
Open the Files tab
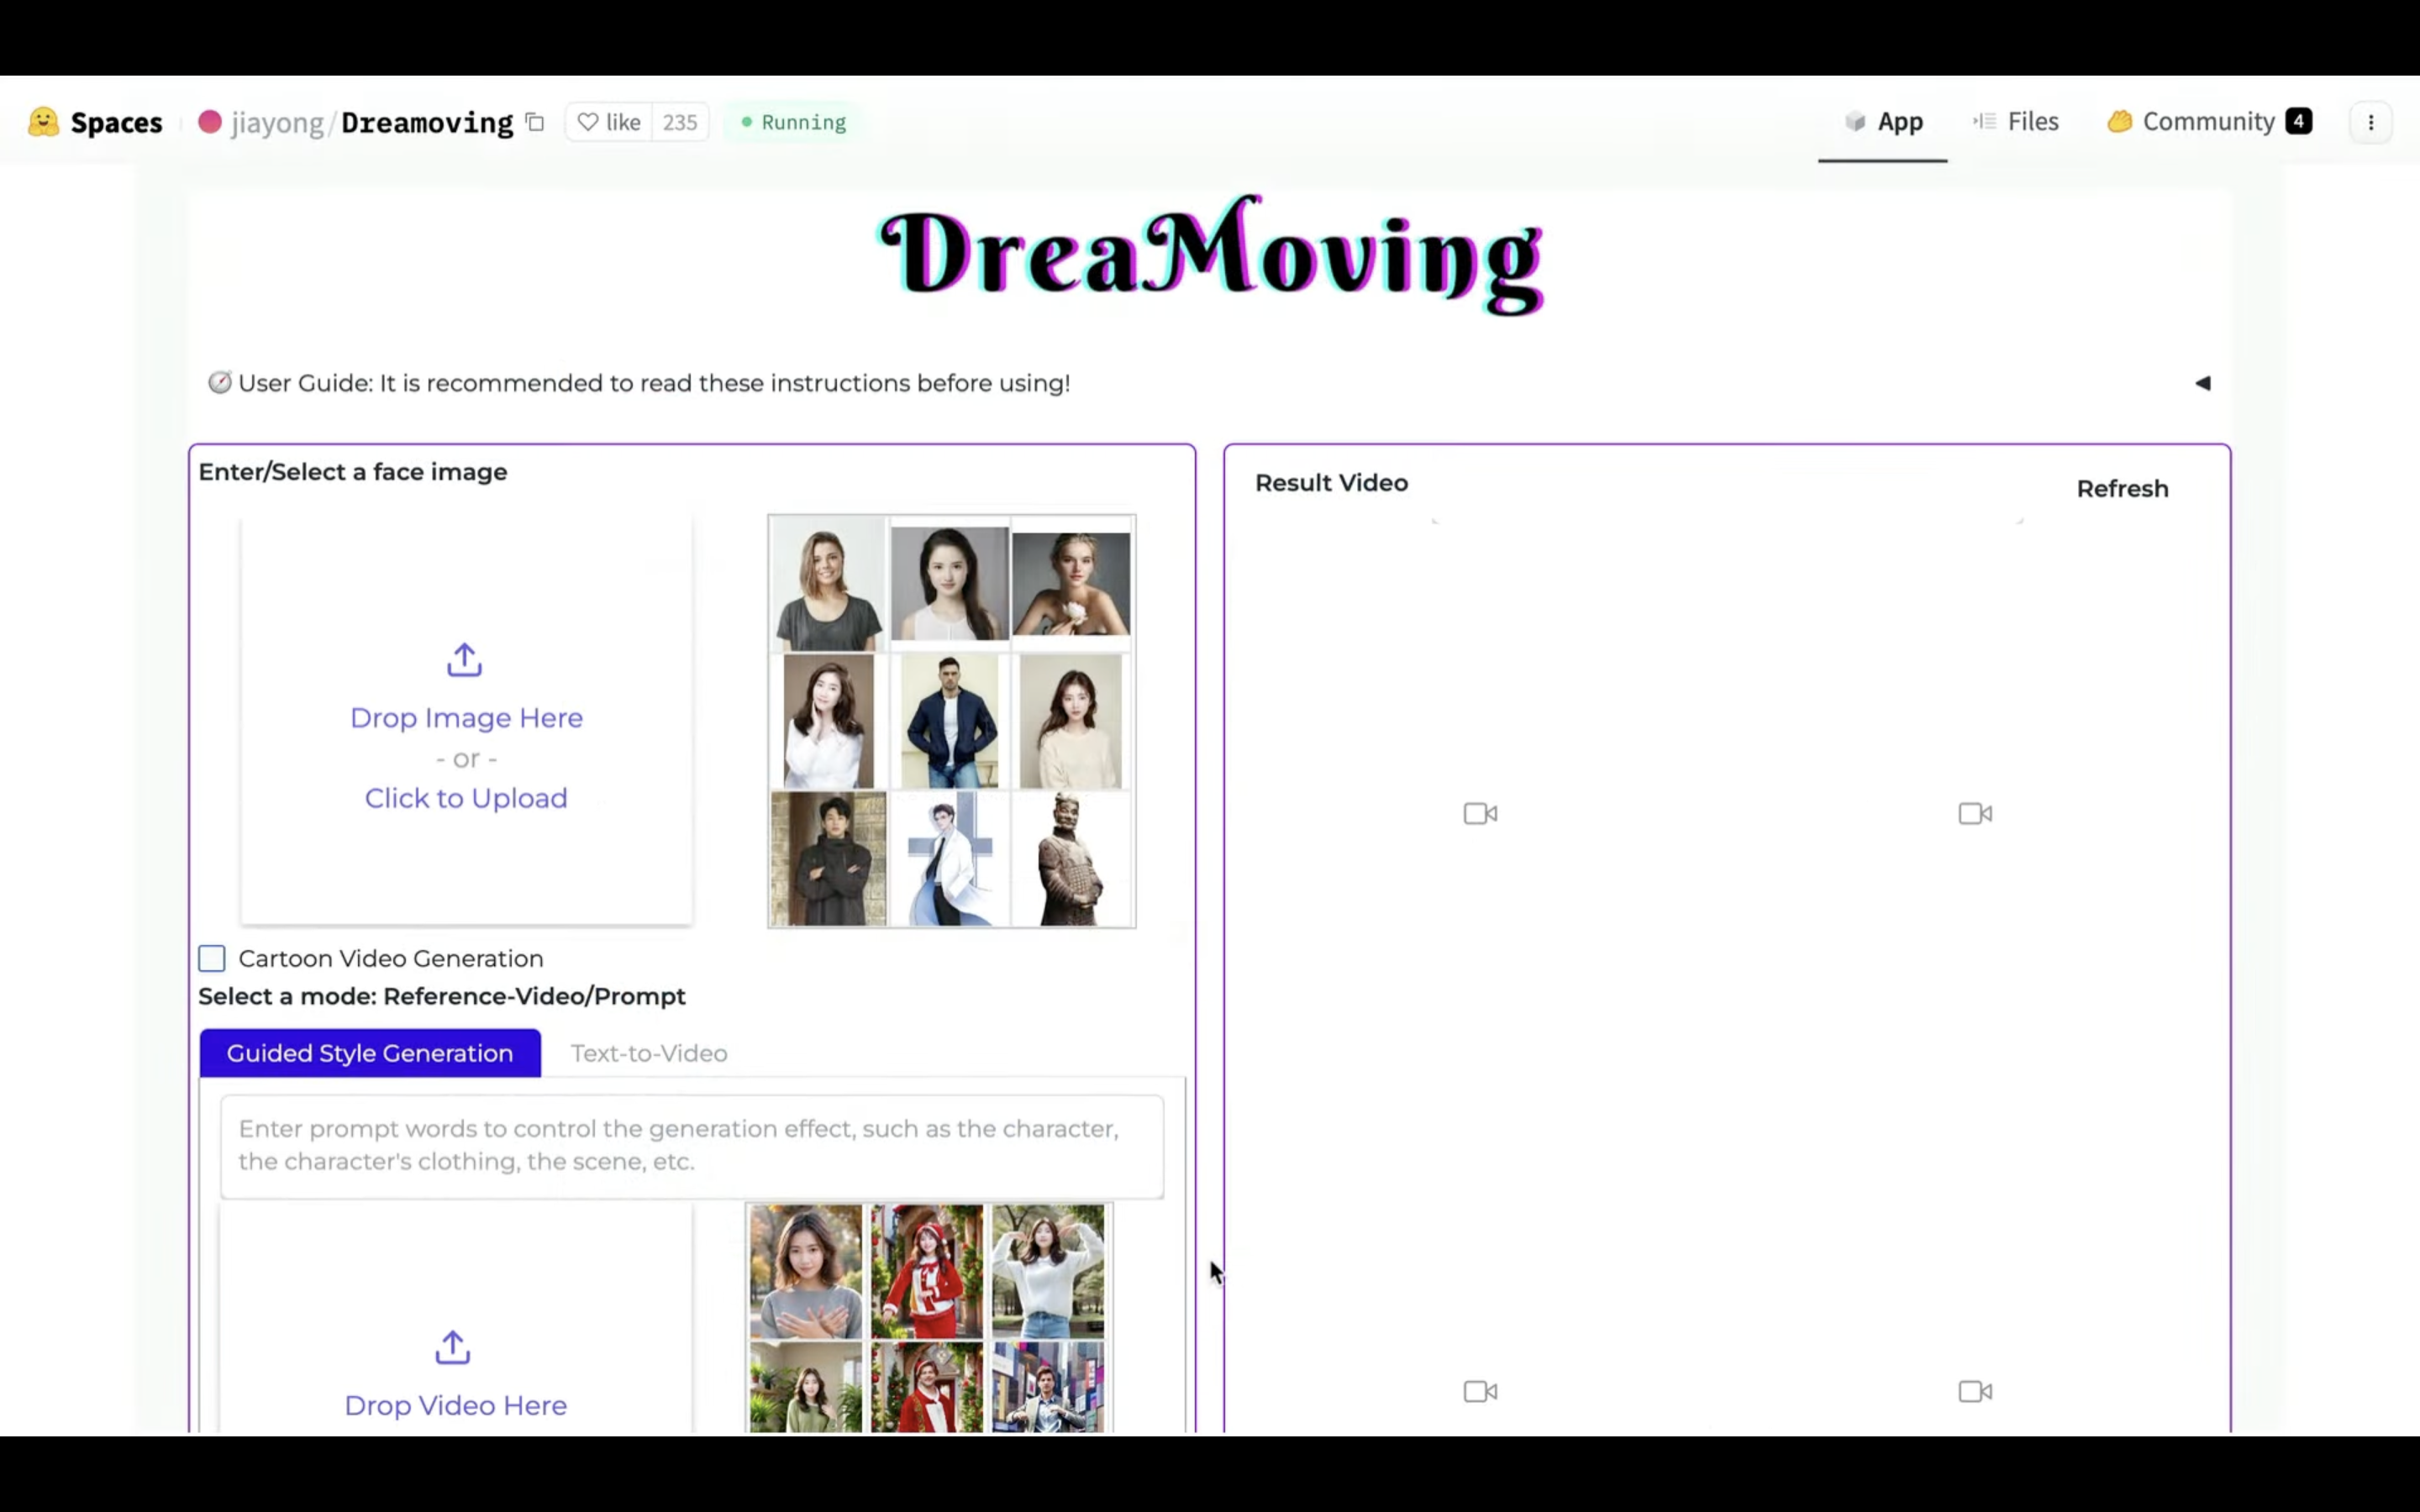[2016, 122]
